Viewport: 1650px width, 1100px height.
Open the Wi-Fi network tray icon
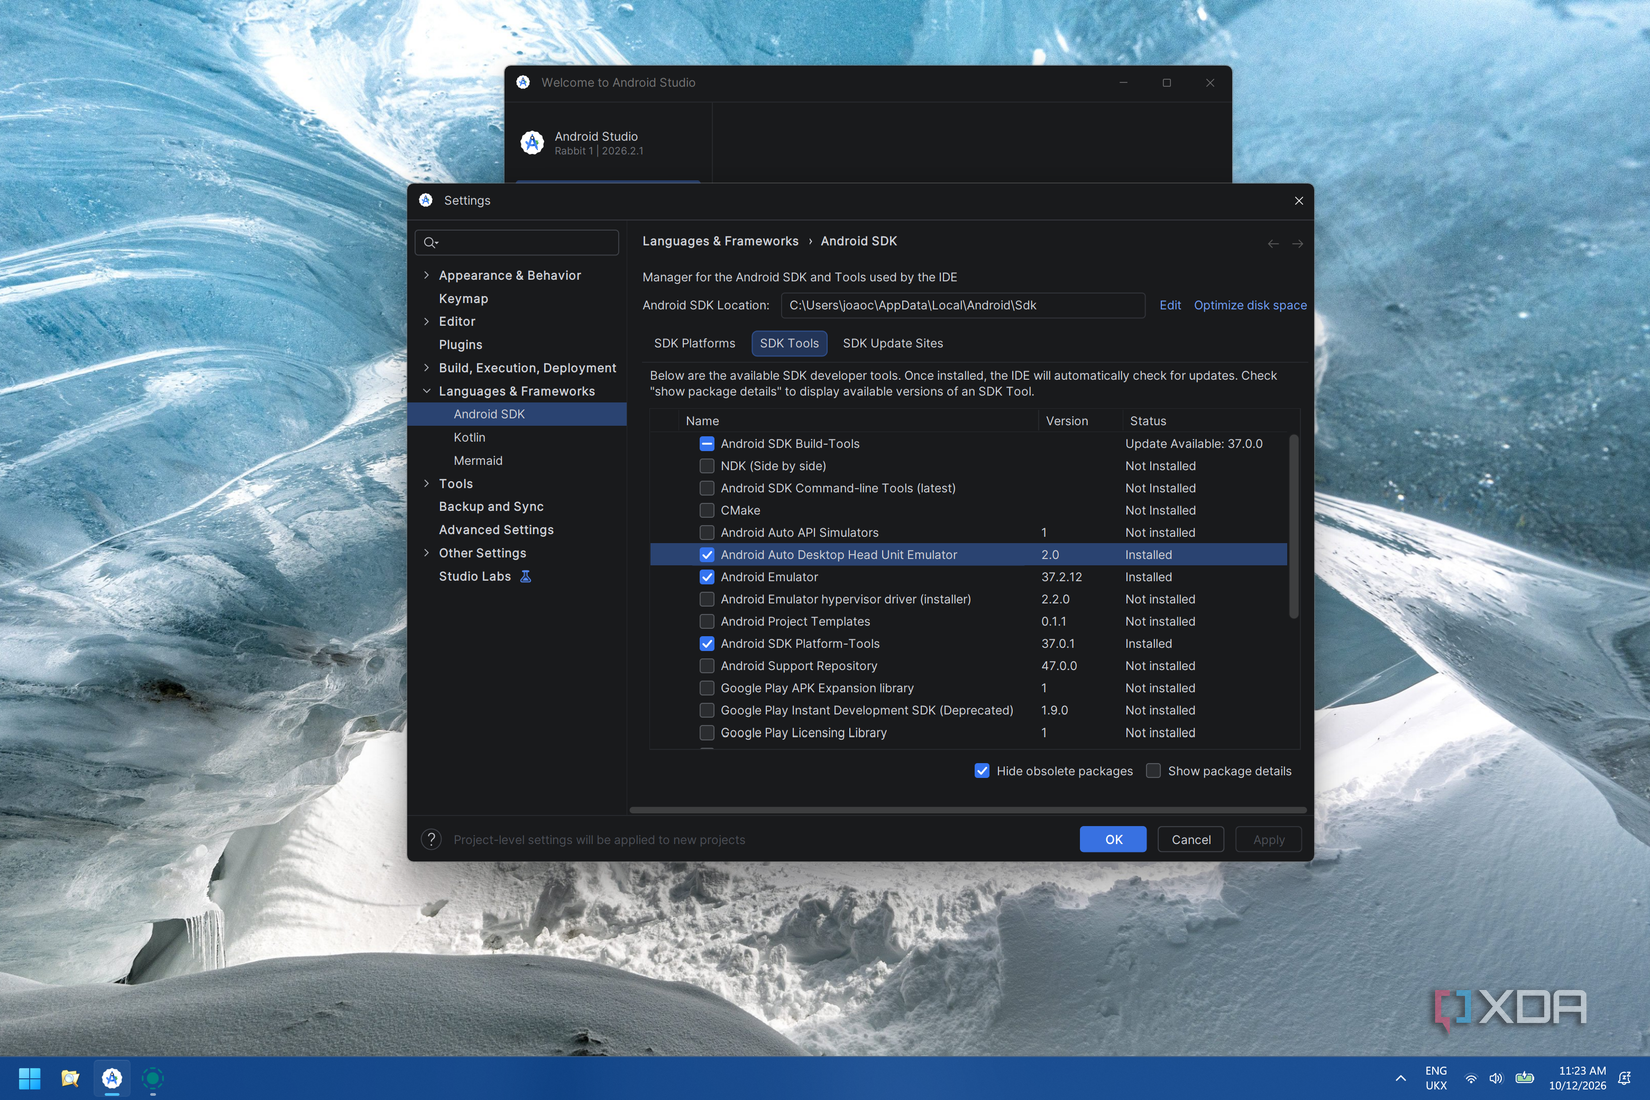(1471, 1079)
